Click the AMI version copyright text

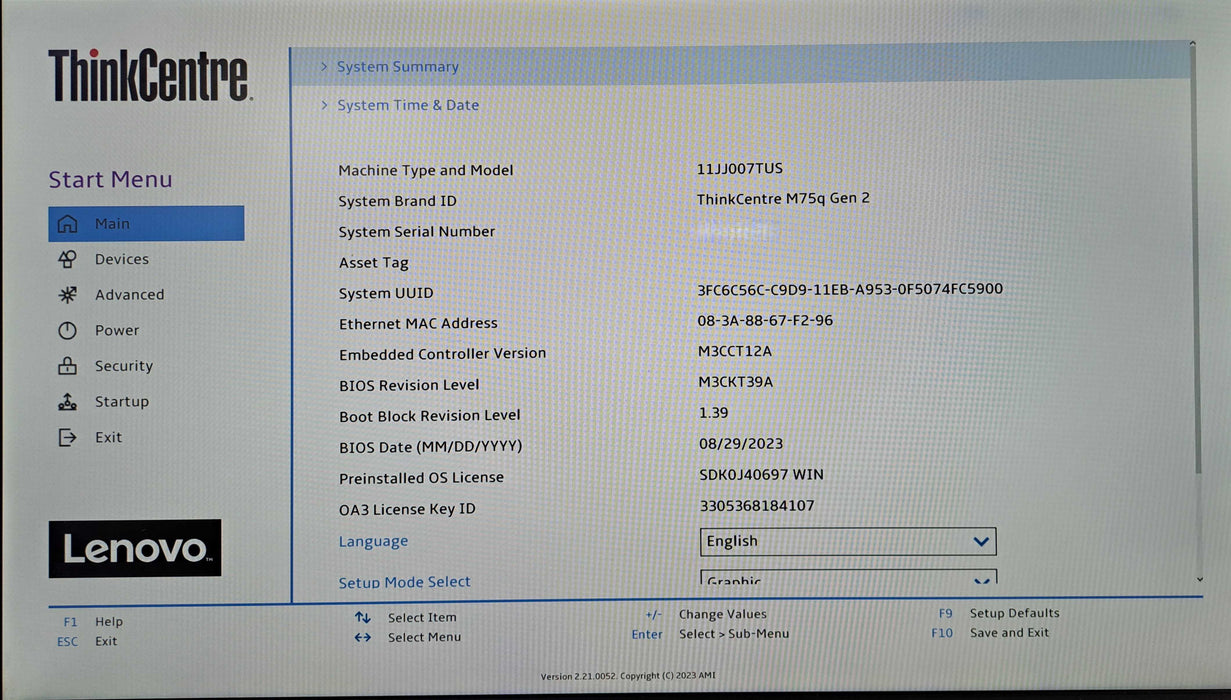pos(628,676)
